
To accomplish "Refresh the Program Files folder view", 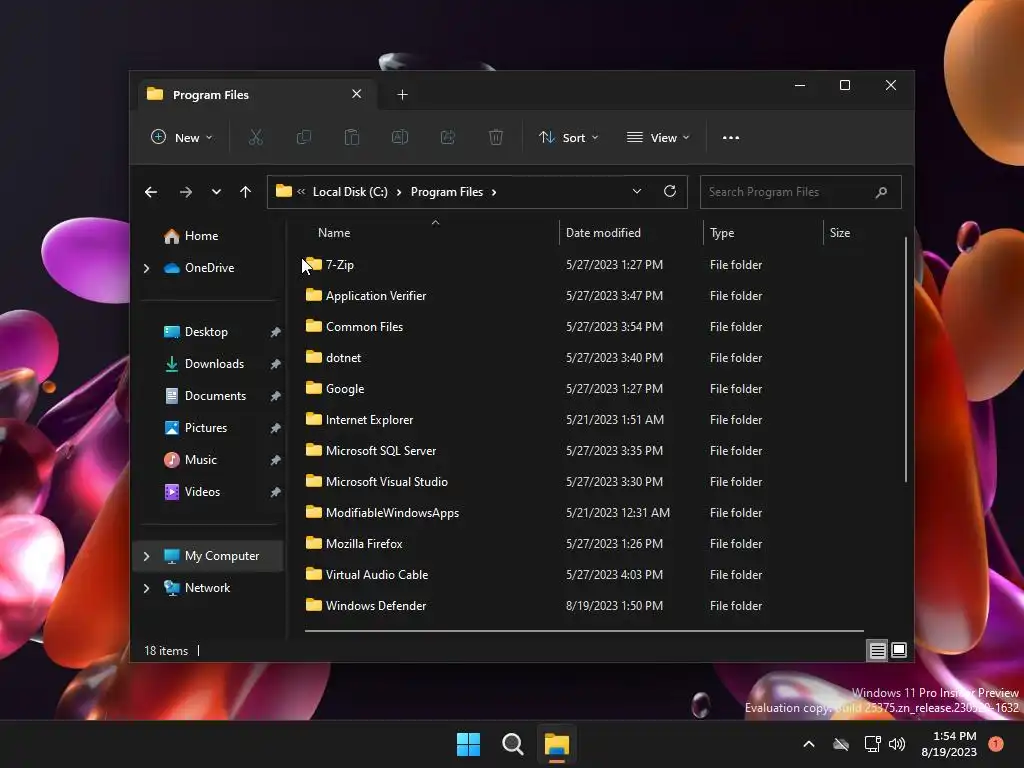I will click(x=669, y=191).
